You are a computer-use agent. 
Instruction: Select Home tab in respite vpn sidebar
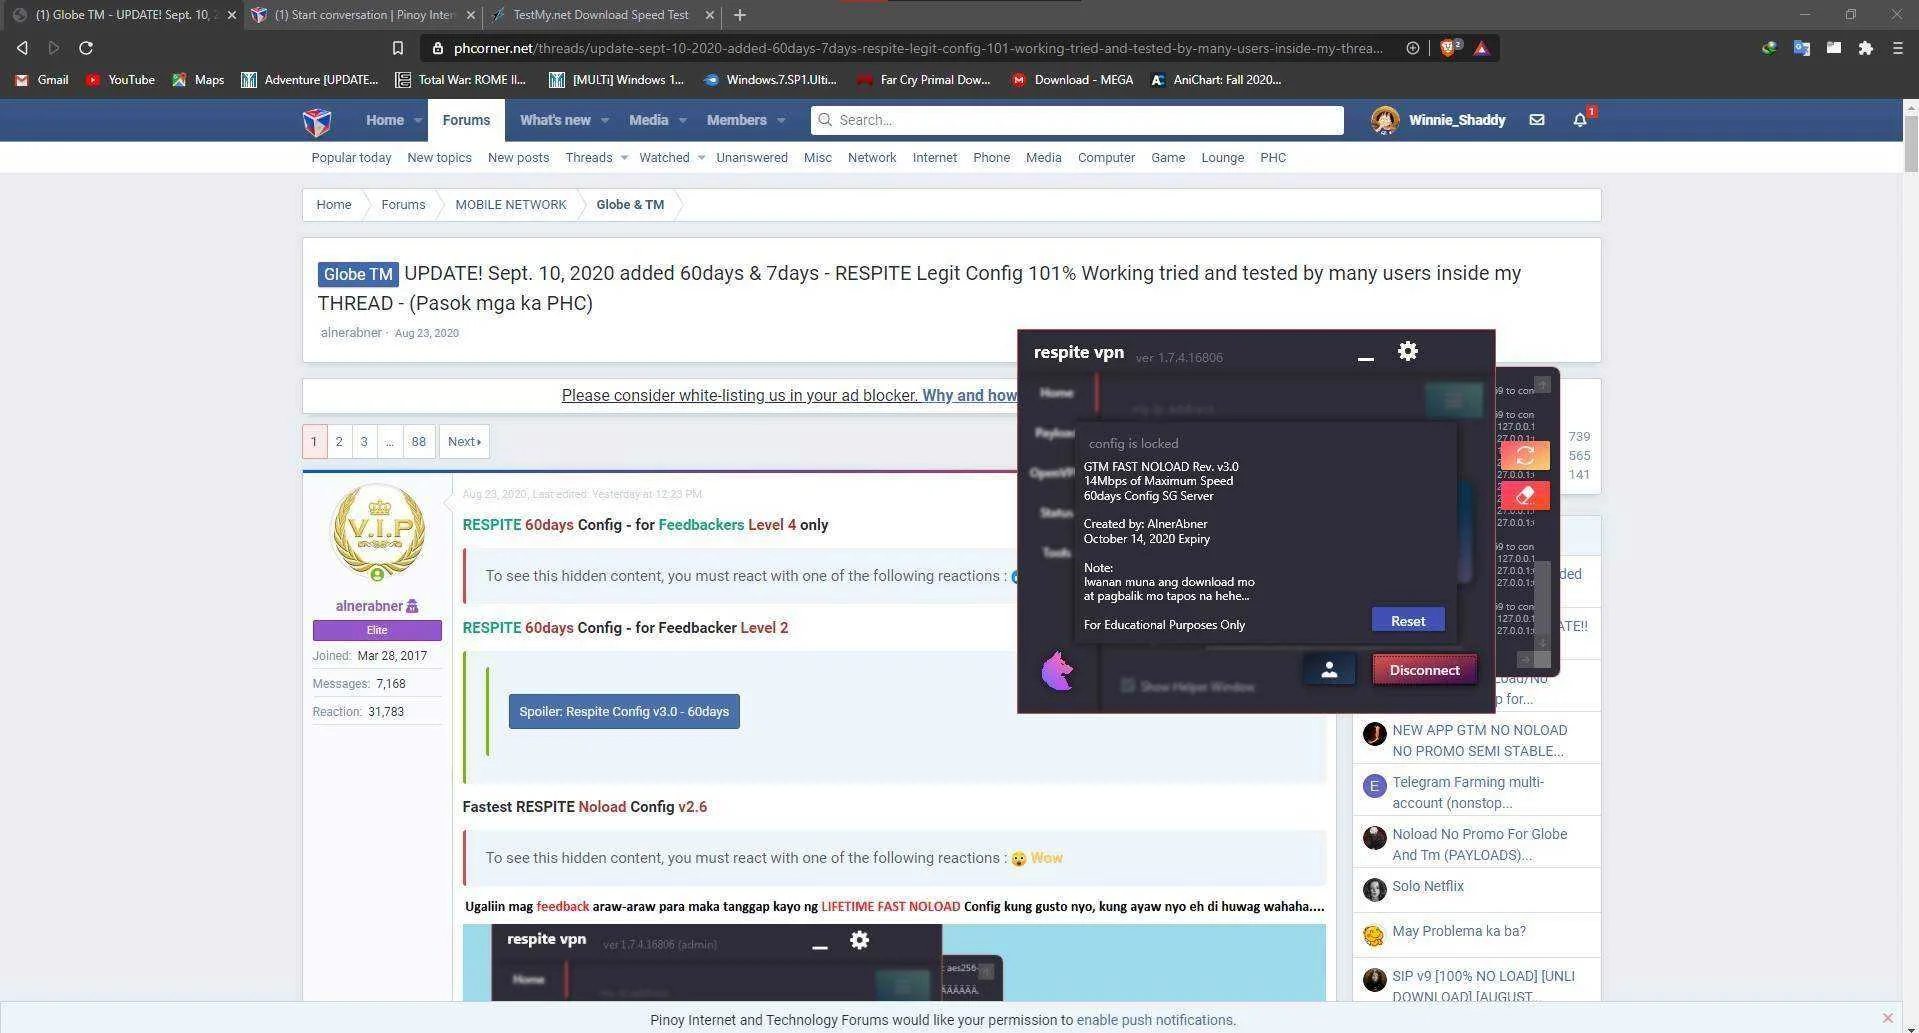[1056, 393]
